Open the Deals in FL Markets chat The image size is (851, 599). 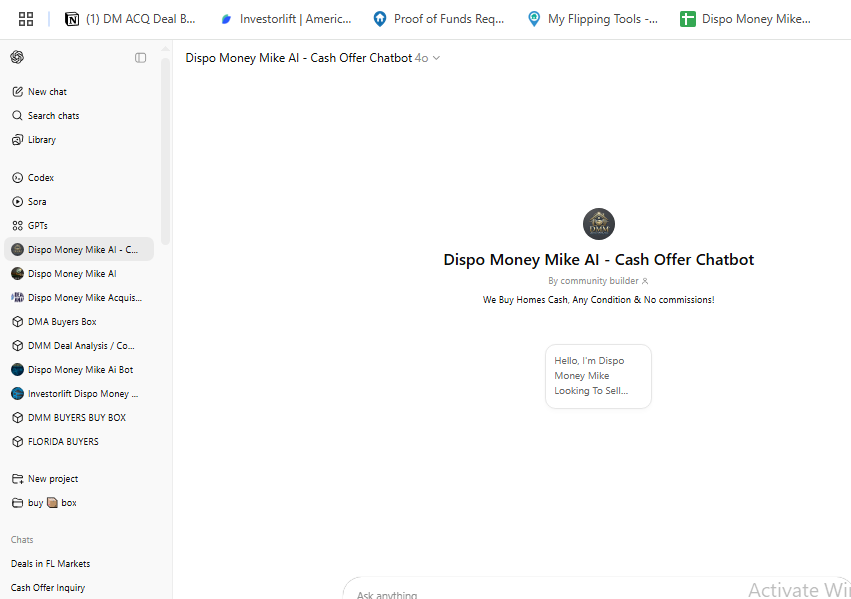point(79,563)
